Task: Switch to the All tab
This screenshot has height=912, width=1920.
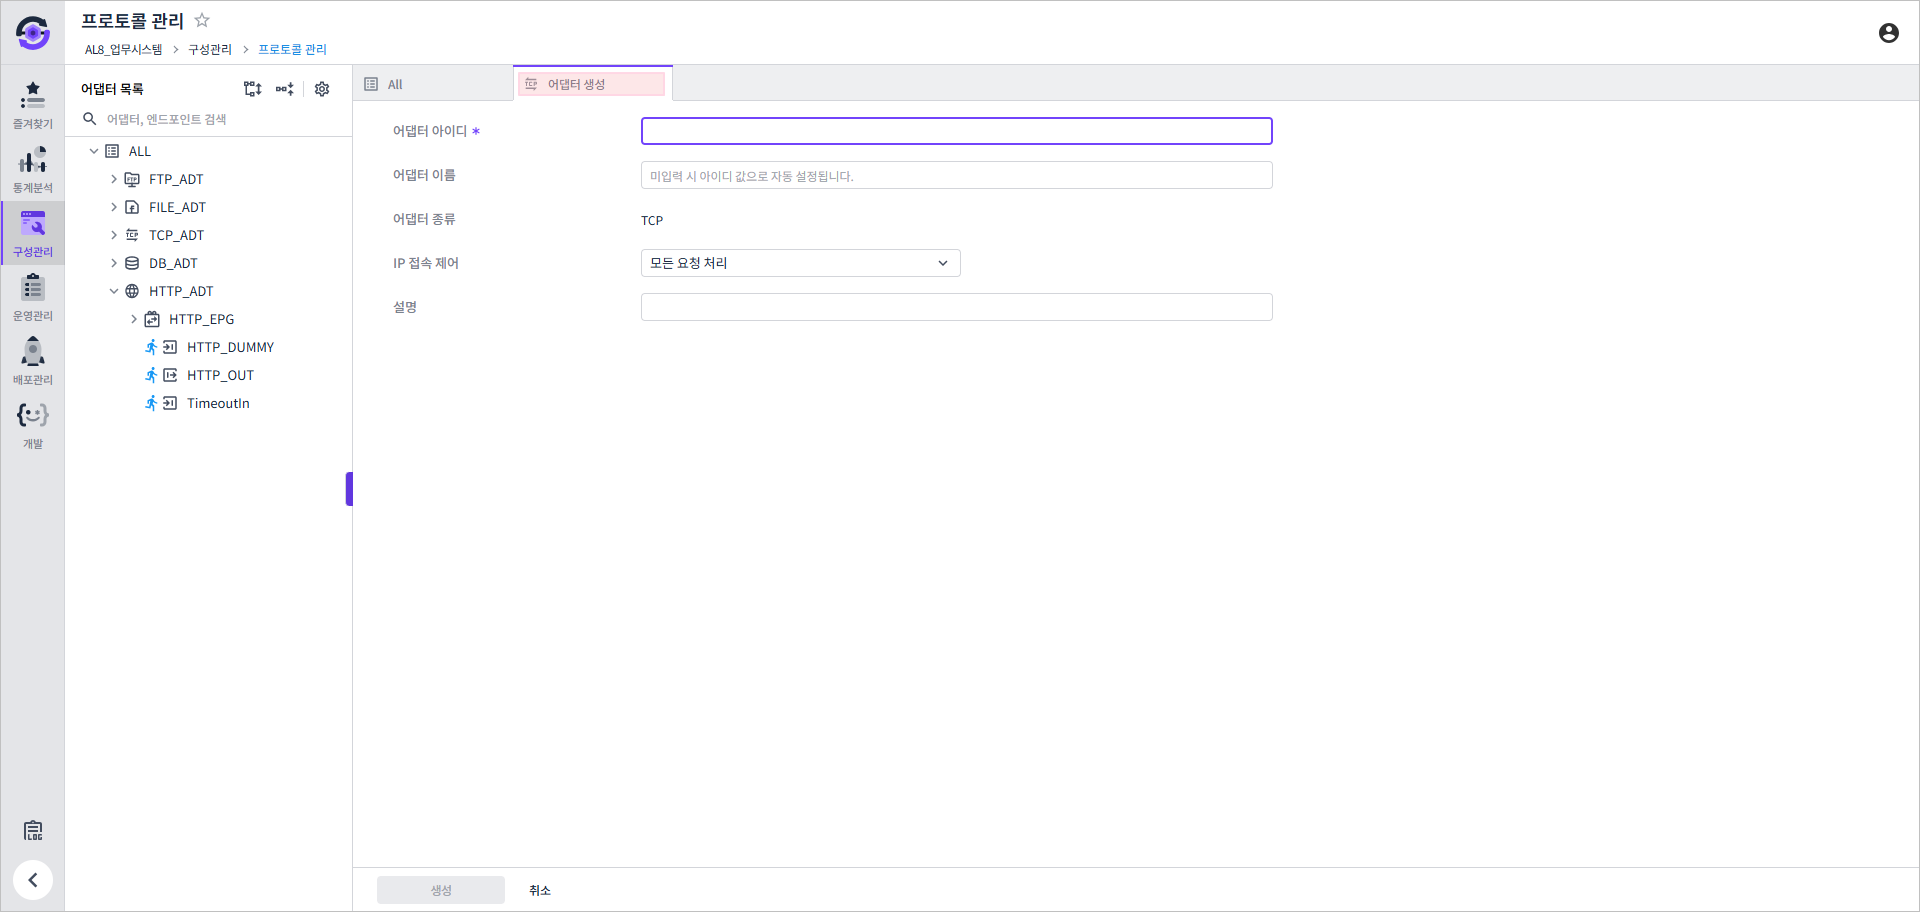Action: 433,84
